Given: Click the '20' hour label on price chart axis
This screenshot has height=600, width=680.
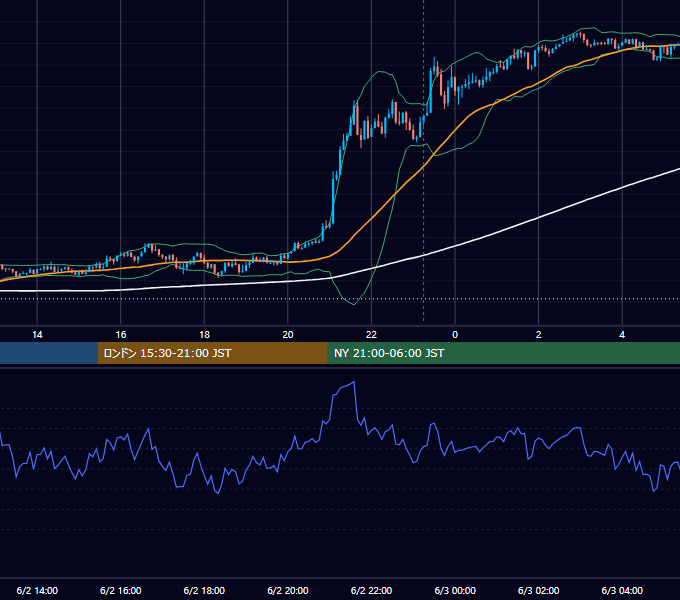Looking at the screenshot, I should point(288,335).
